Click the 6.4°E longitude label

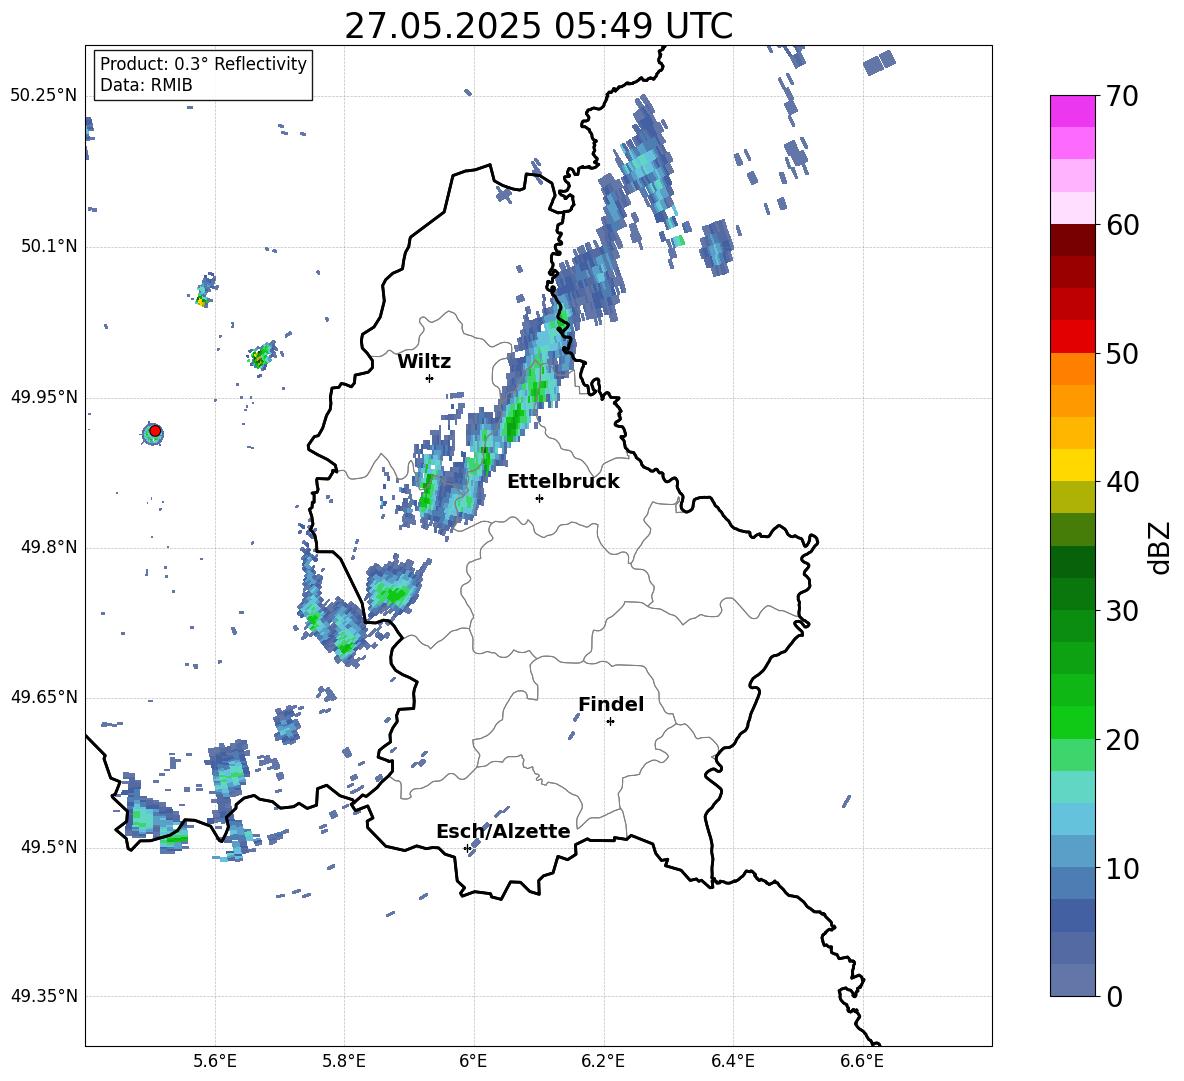point(732,1061)
